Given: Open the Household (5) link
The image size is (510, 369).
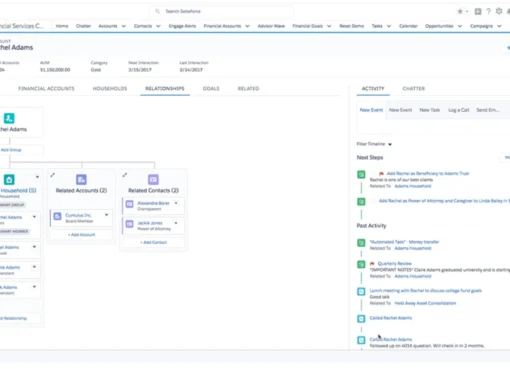Looking at the screenshot, I should (x=18, y=191).
